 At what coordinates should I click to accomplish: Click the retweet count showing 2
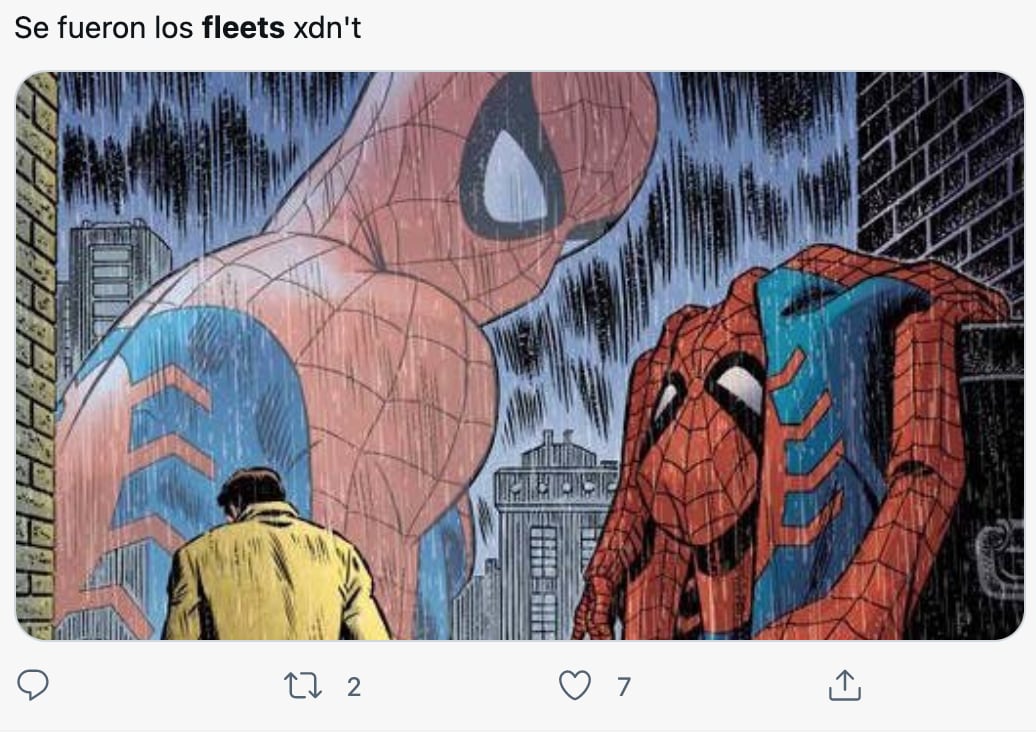click(x=353, y=687)
